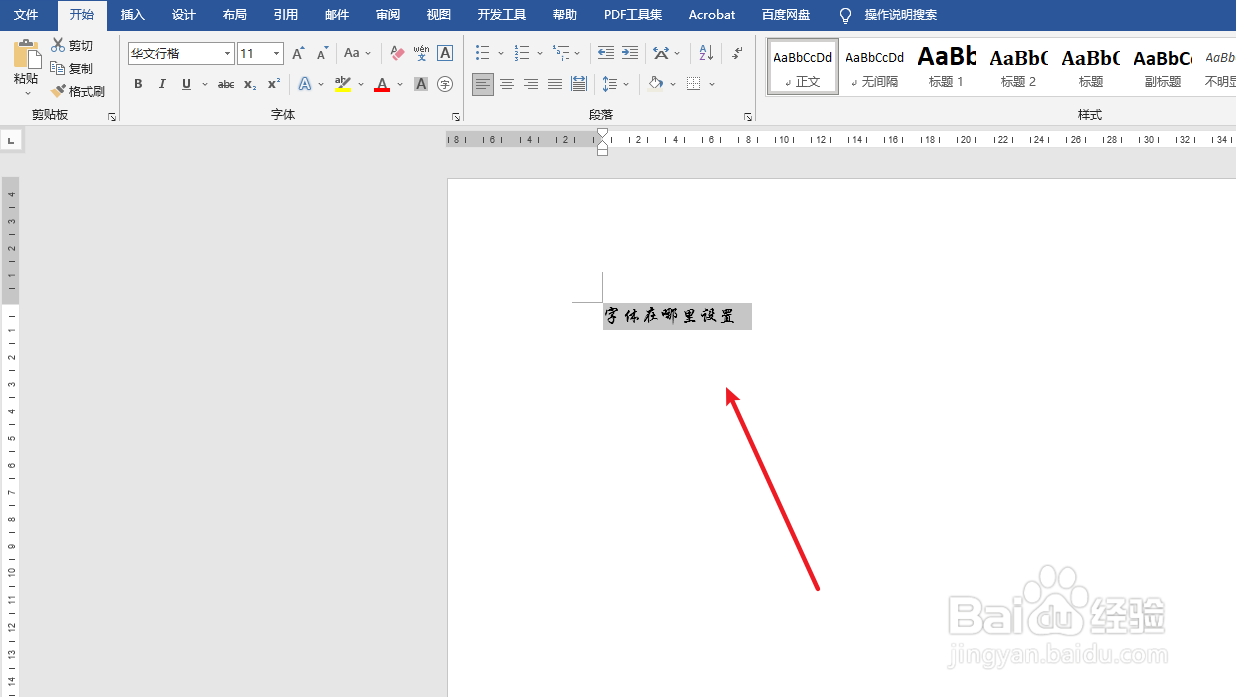Apply the character border icon
This screenshot has height=697, width=1236.
tap(445, 53)
